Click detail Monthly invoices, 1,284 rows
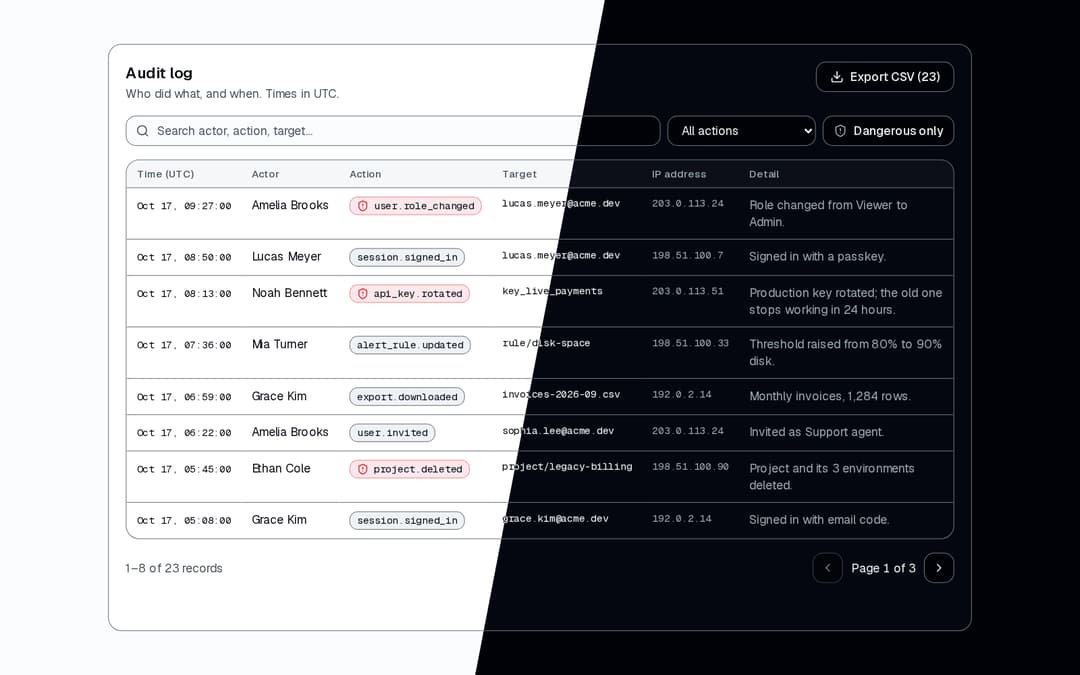1080x675 pixels. click(x=830, y=396)
